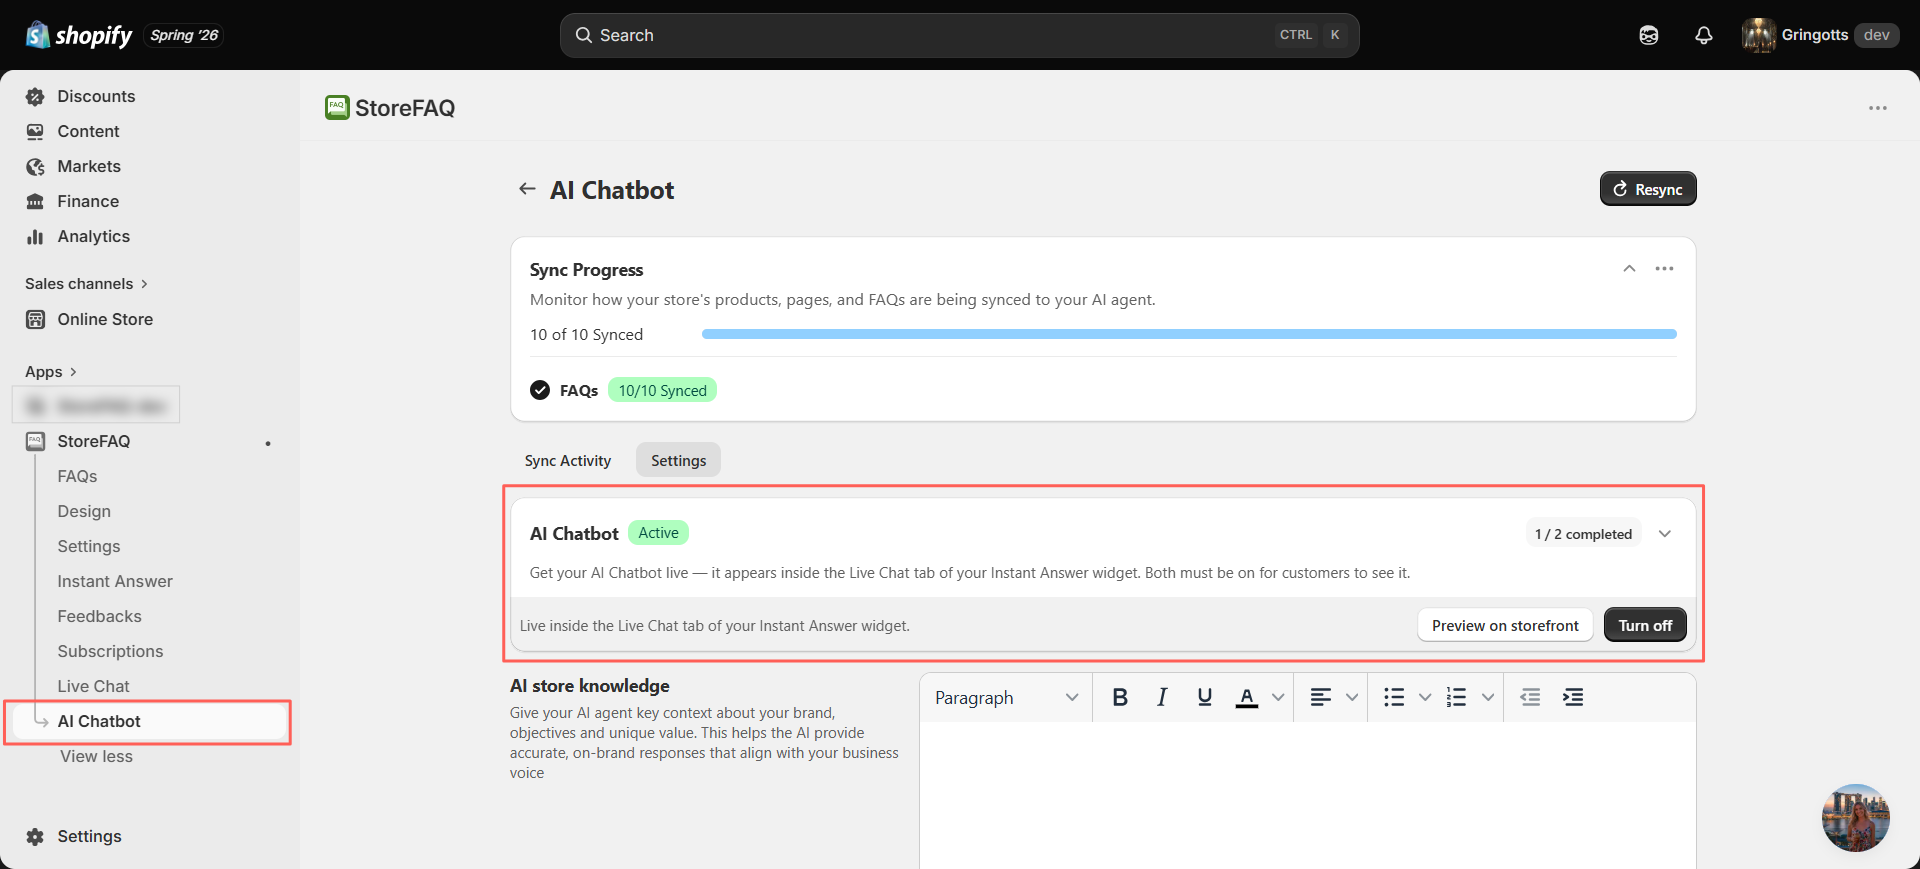
Task: Toggle underline formatting
Action: pos(1204,697)
